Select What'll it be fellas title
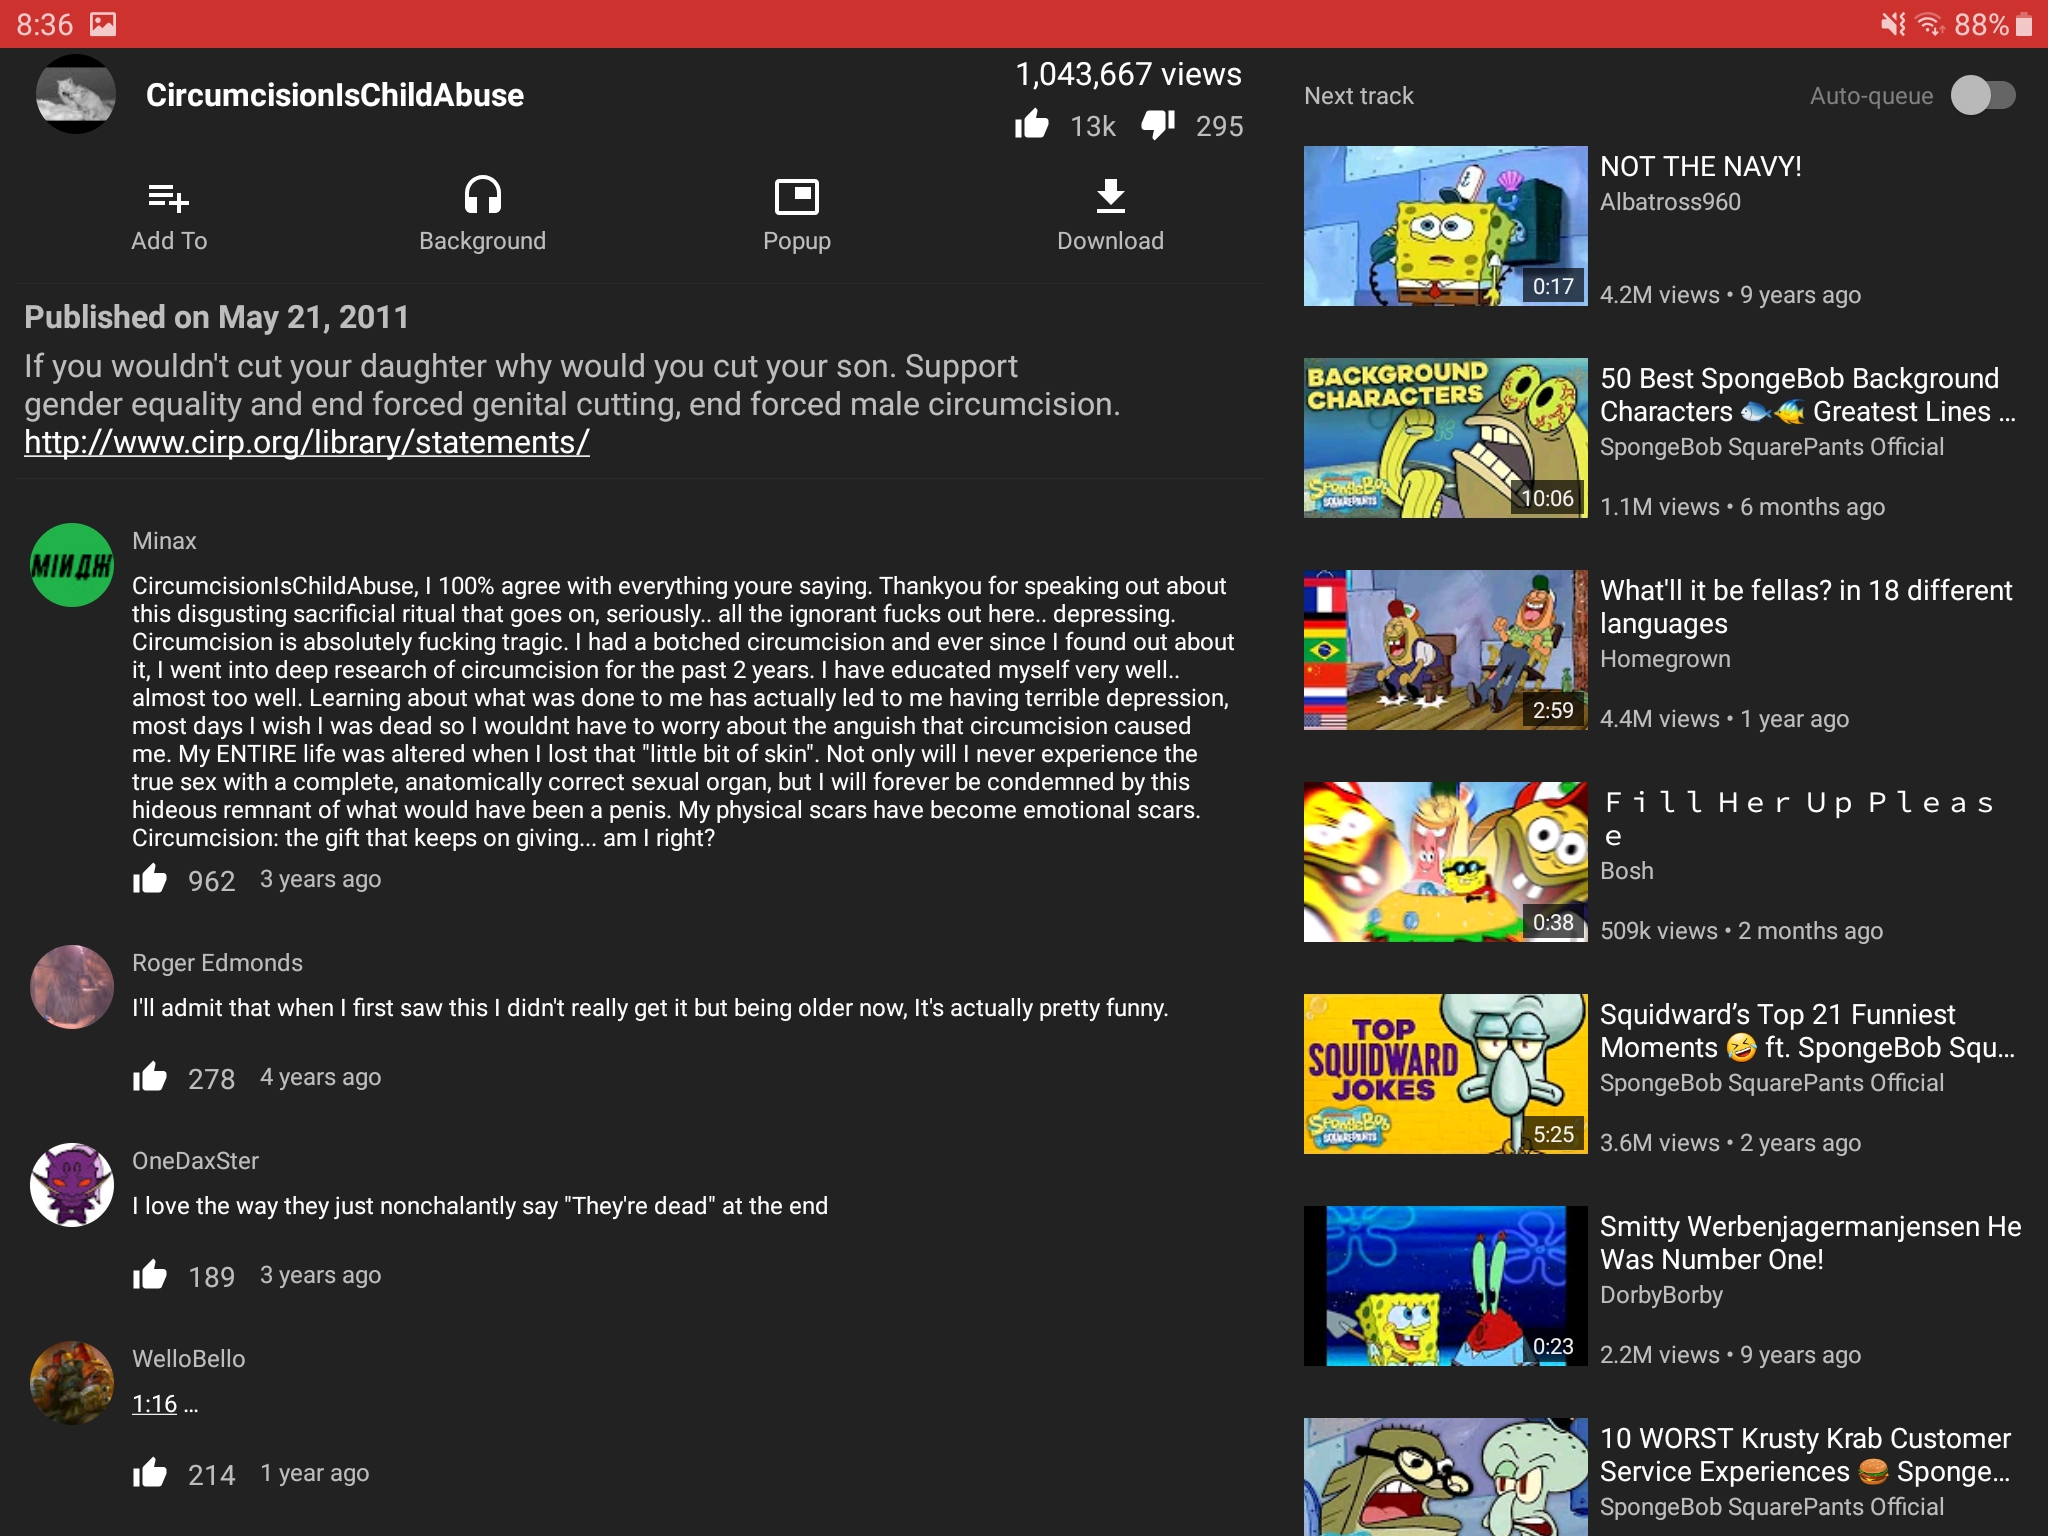 pyautogui.click(x=1806, y=607)
